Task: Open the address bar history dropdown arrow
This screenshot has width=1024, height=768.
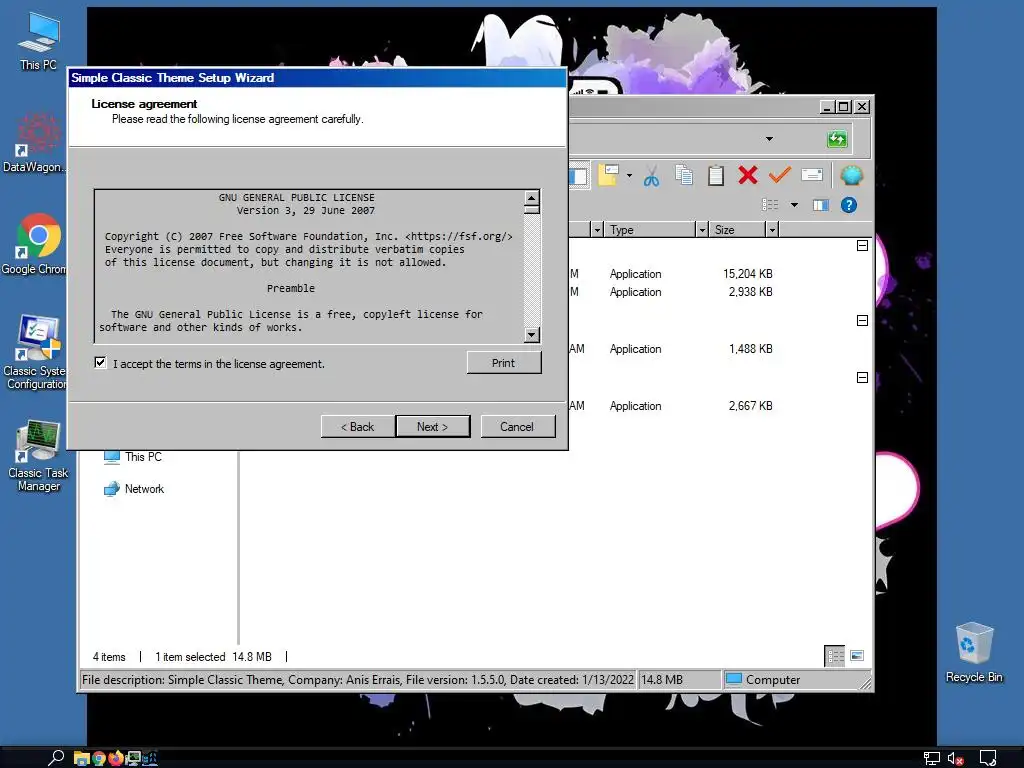Action: pyautogui.click(x=769, y=138)
